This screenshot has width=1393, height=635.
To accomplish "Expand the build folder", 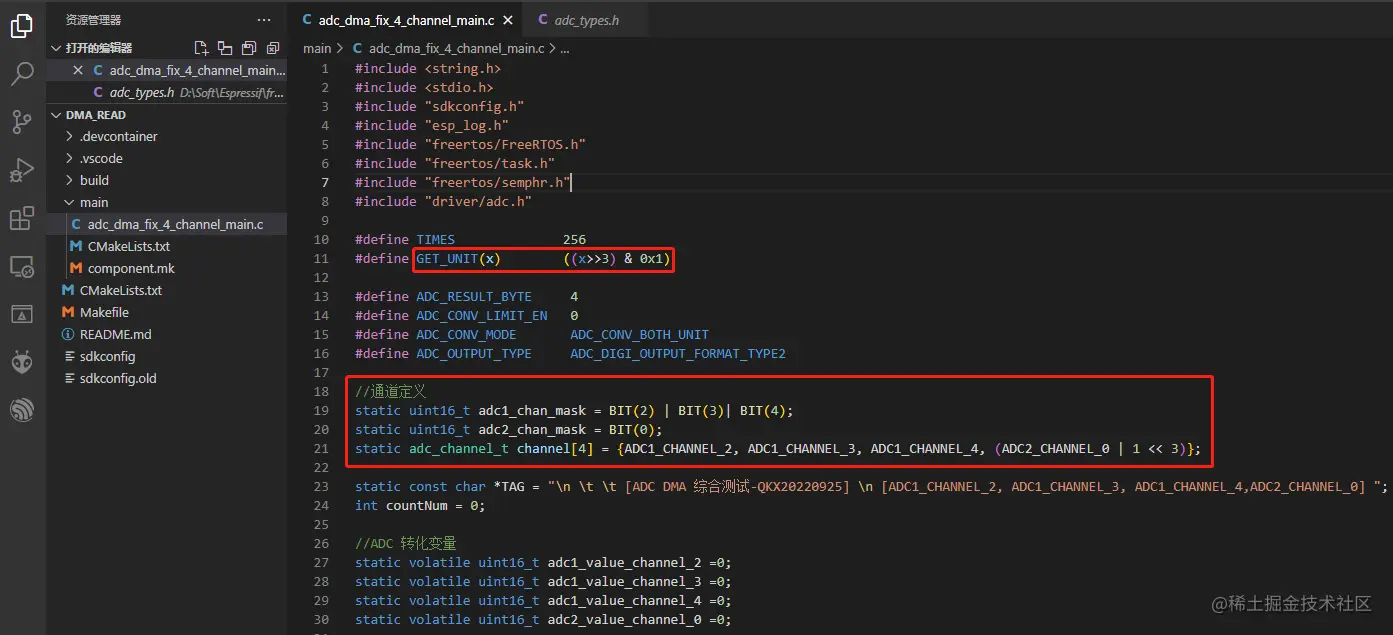I will click(x=94, y=180).
